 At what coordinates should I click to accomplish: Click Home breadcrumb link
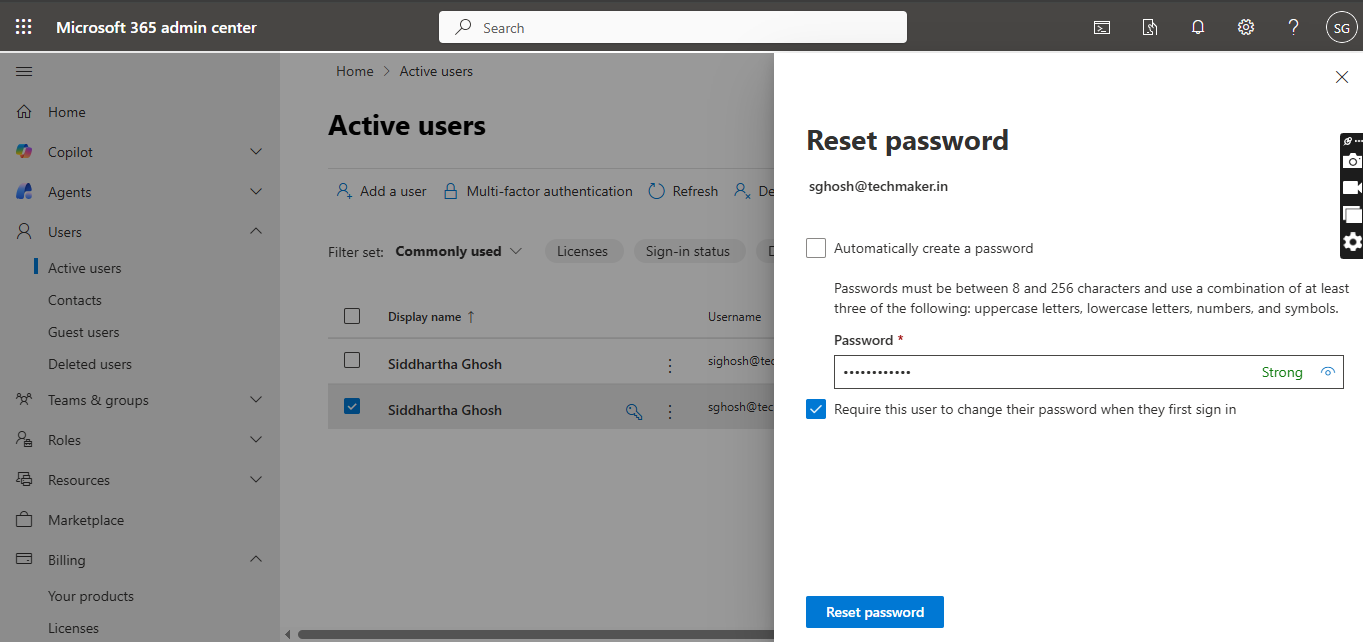tap(354, 71)
